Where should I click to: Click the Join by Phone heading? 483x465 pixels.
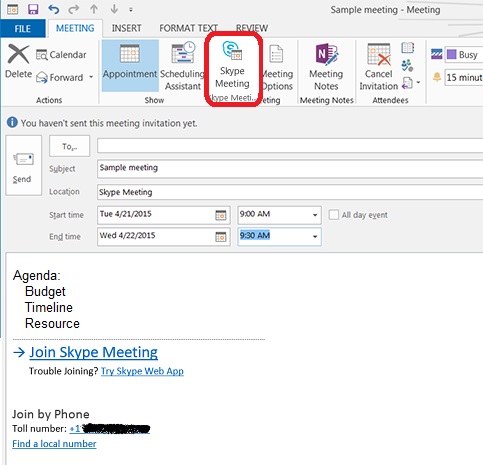pyautogui.click(x=51, y=414)
